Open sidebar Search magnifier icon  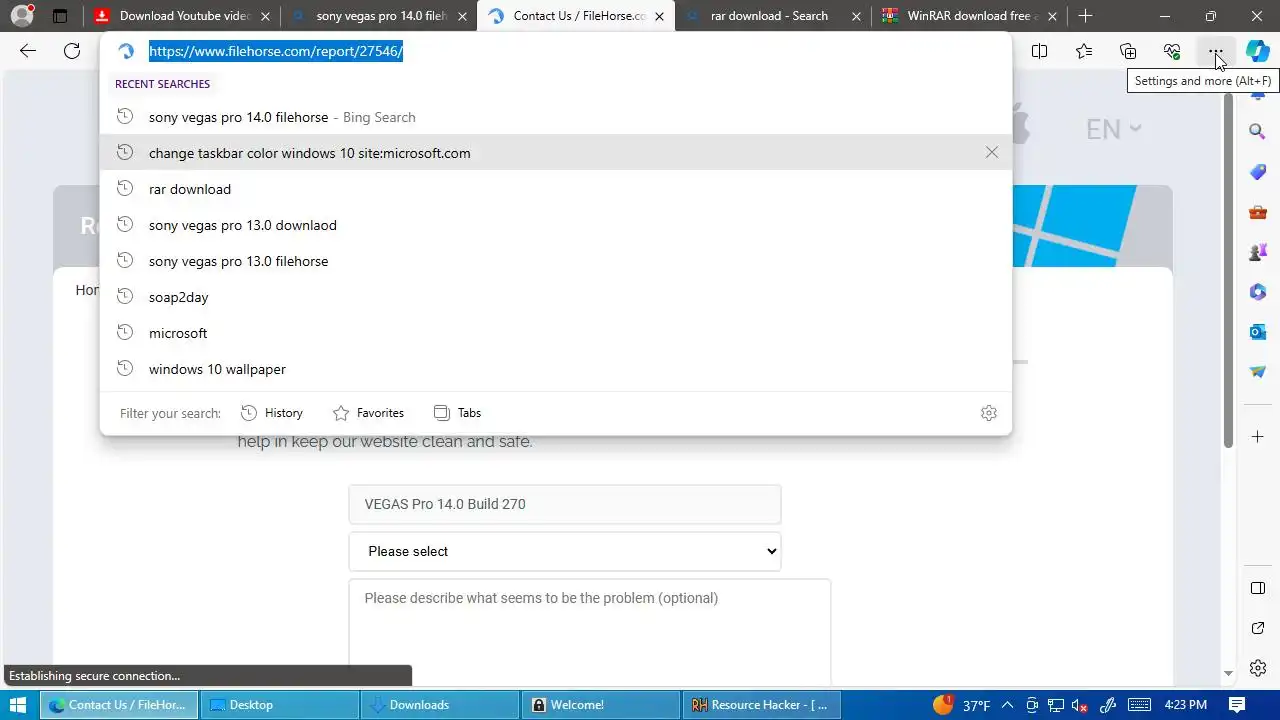[x=1258, y=131]
